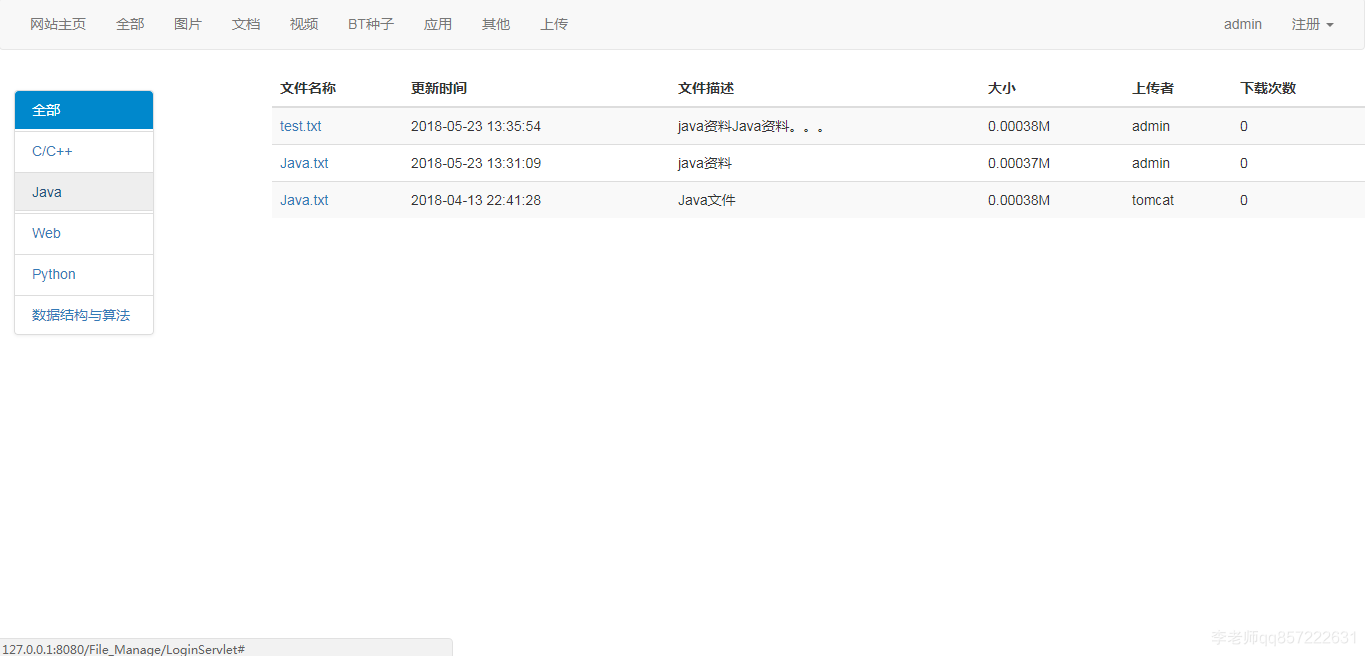Open the BT种子 section

tap(370, 24)
